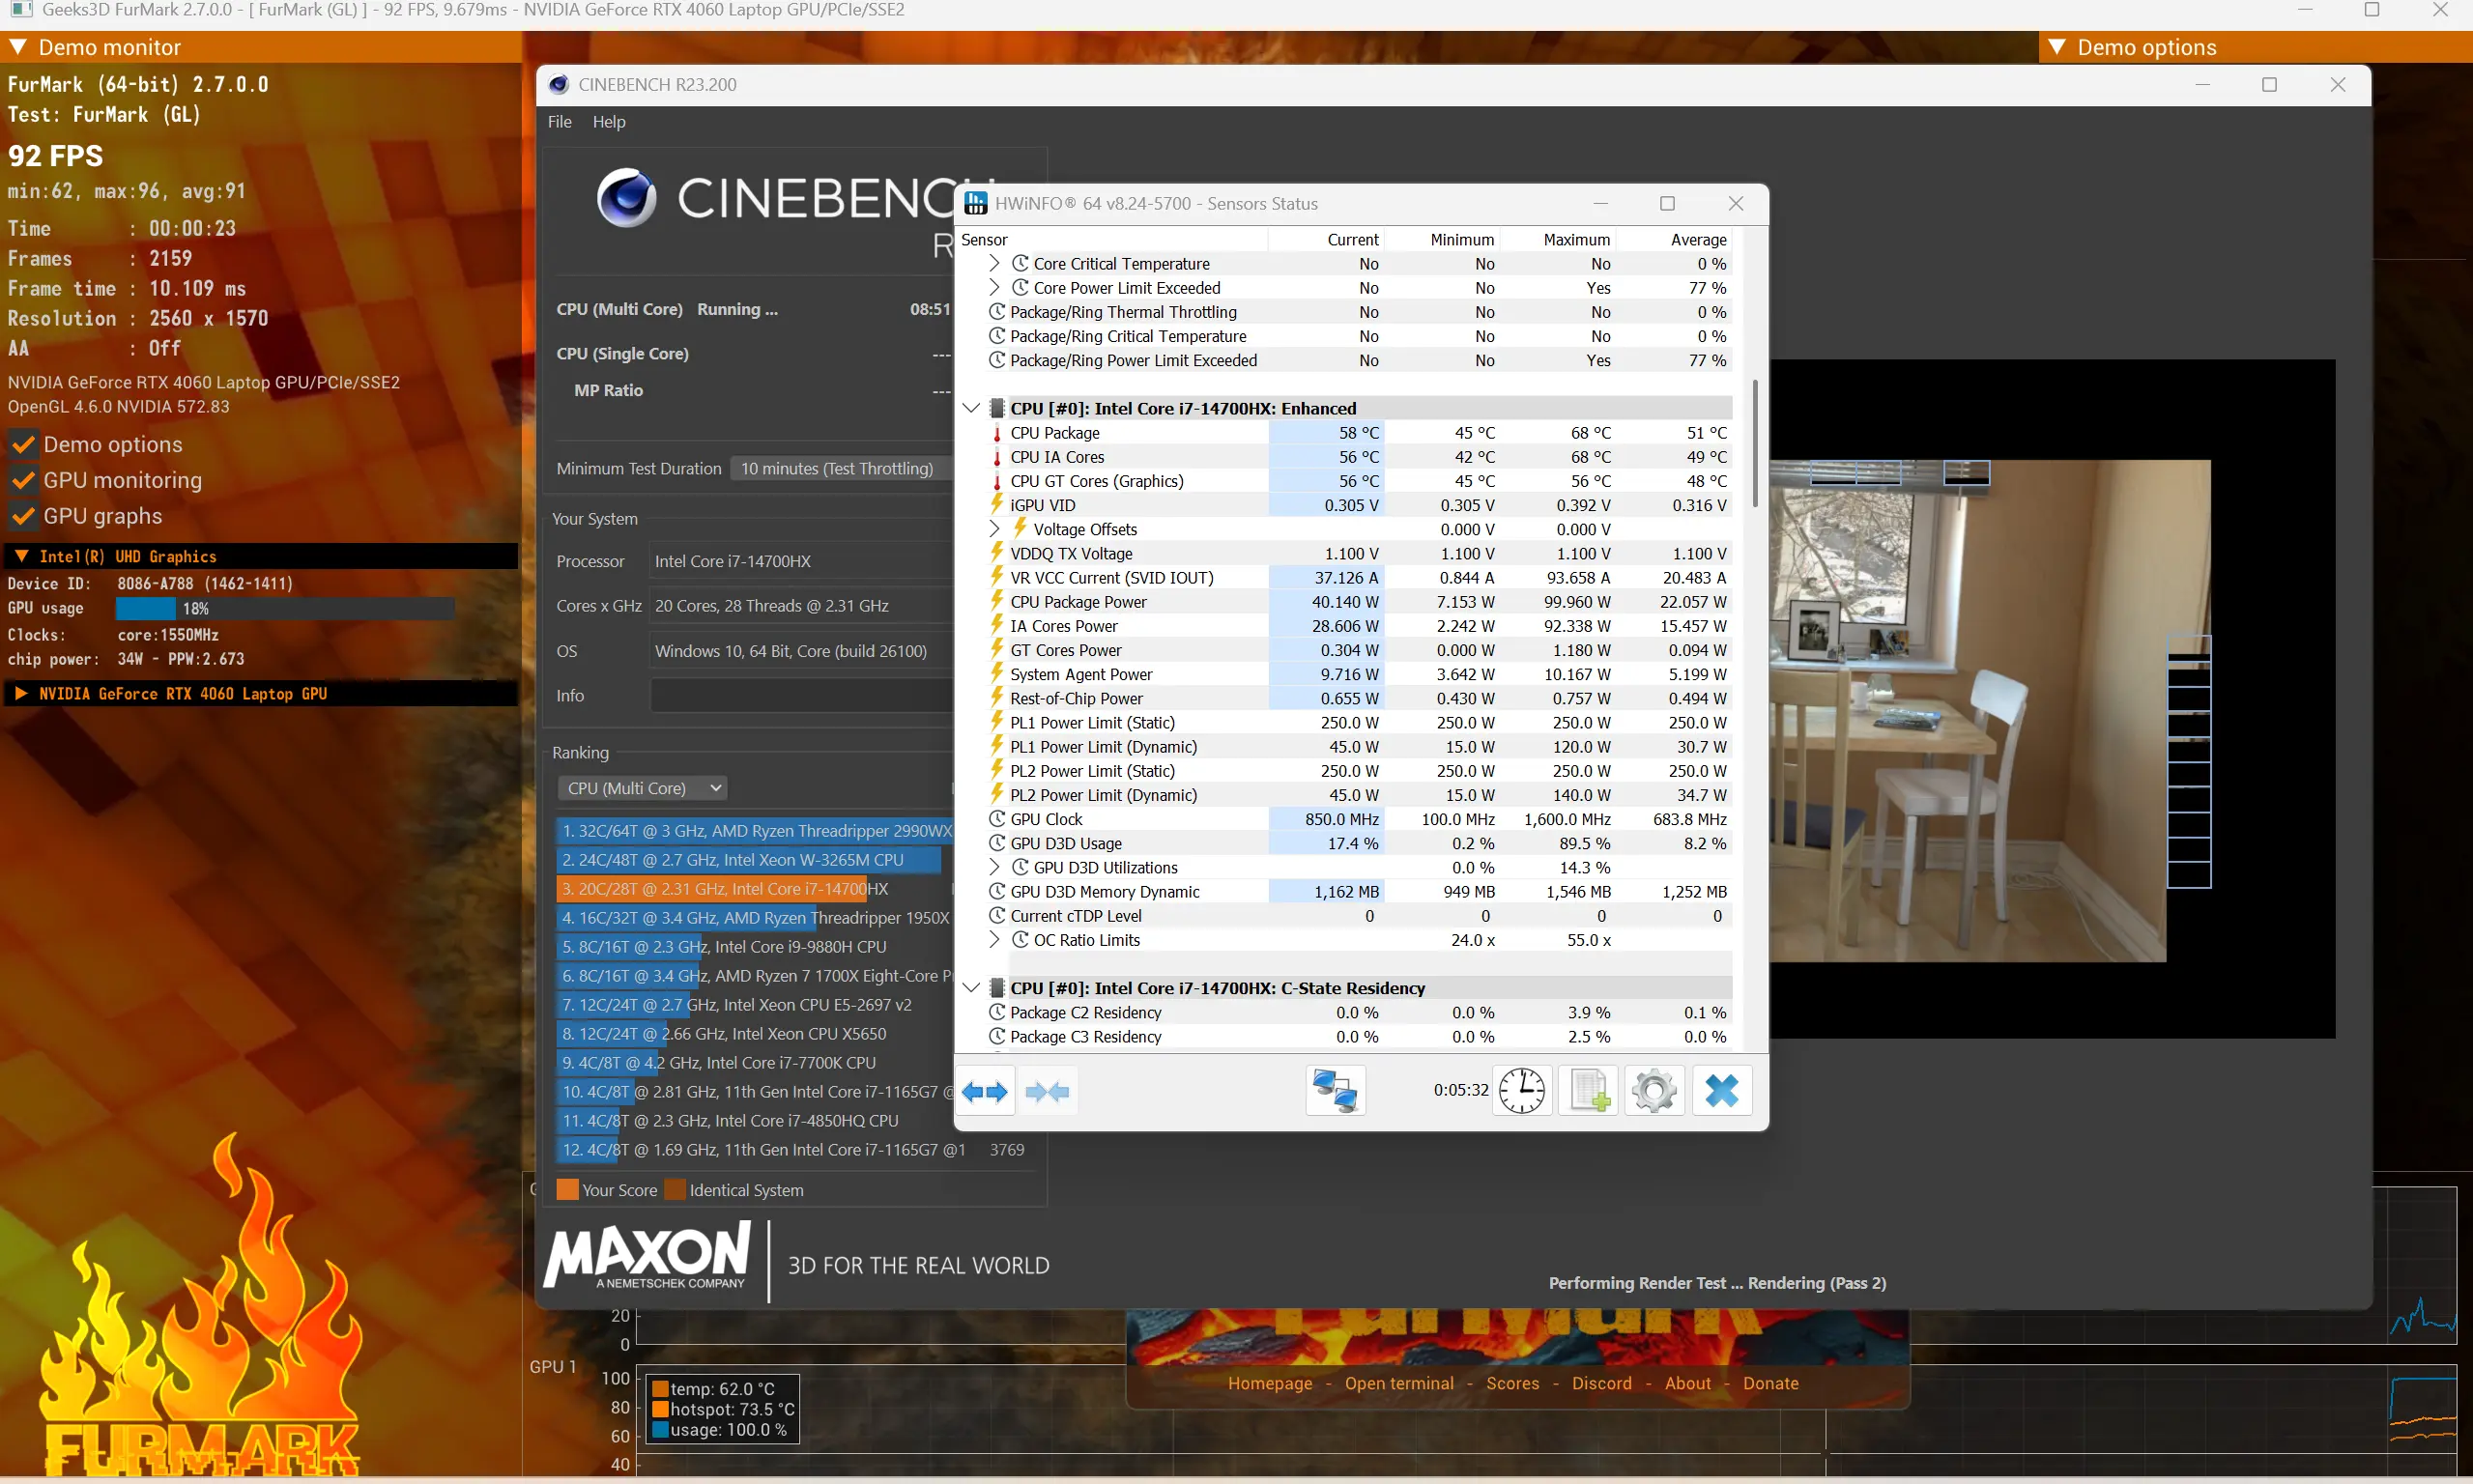The image size is (2473, 1484).
Task: Open the FurMark Homepage link
Action: pyautogui.click(x=1270, y=1383)
